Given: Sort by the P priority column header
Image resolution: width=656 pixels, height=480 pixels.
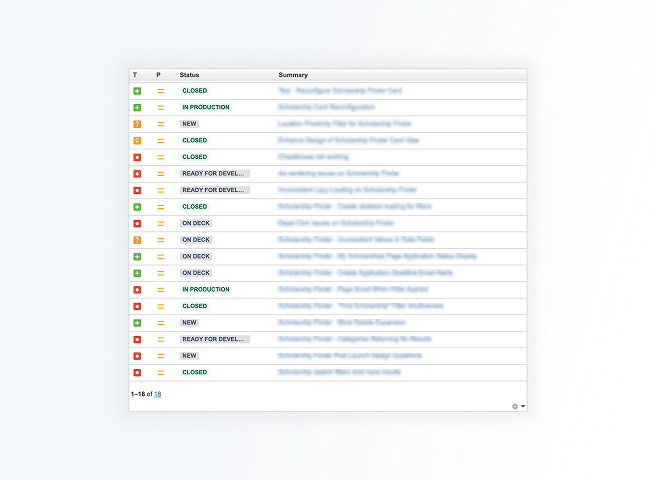Looking at the screenshot, I should (158, 75).
